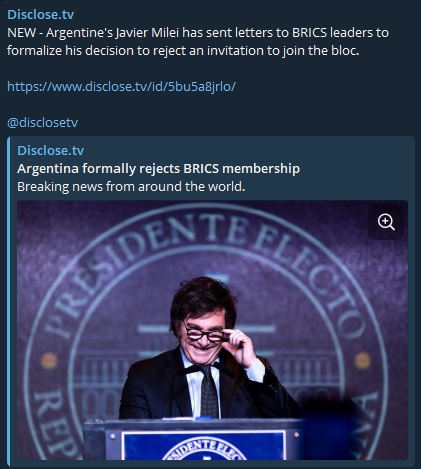Open the Disclose.tv site name in the link preview
Image resolution: width=421 pixels, height=469 pixels.
[50, 150]
